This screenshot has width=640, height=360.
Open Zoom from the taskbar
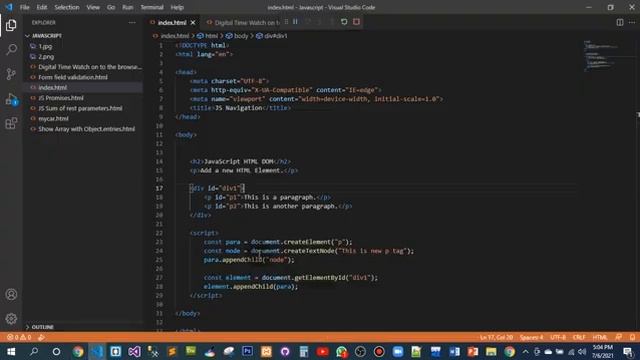click(398, 351)
